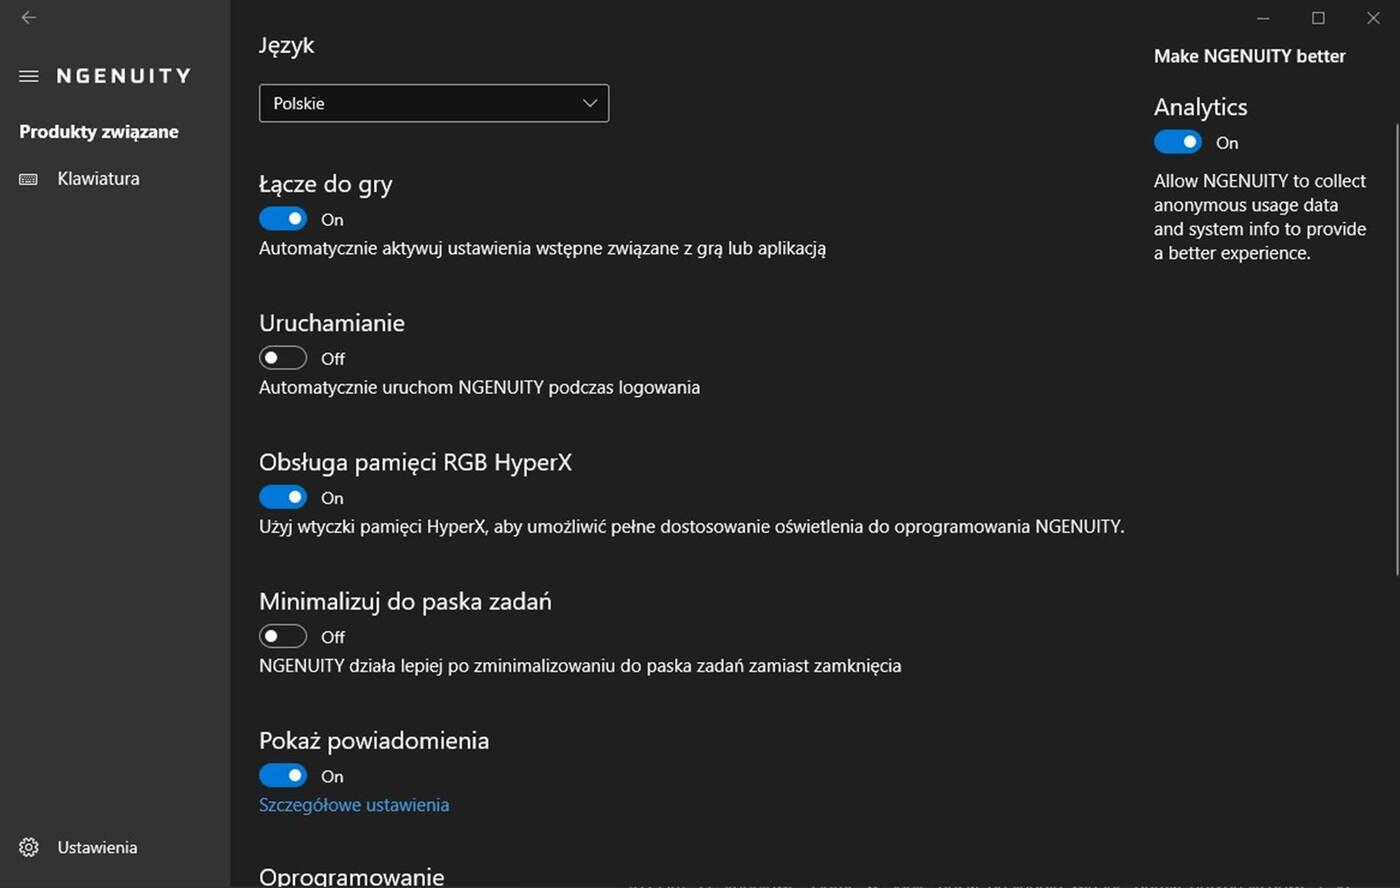Open the Język language dropdown
The width and height of the screenshot is (1400, 888).
click(433, 103)
